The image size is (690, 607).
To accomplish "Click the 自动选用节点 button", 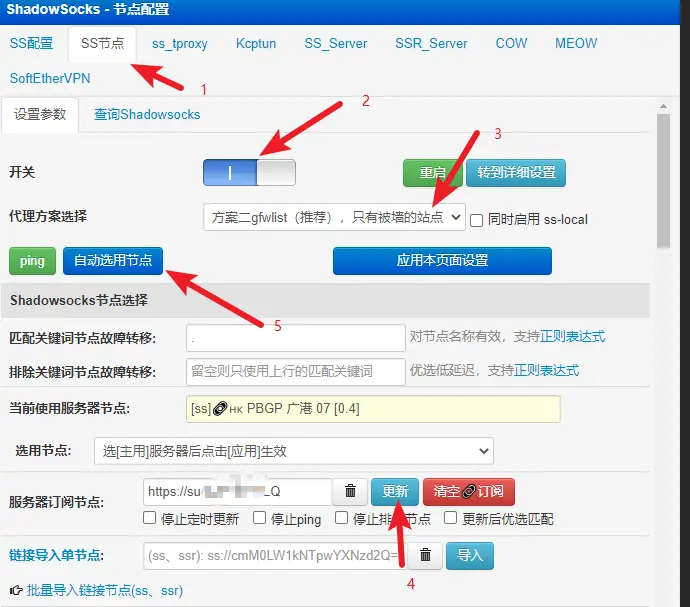I will coord(112,260).
